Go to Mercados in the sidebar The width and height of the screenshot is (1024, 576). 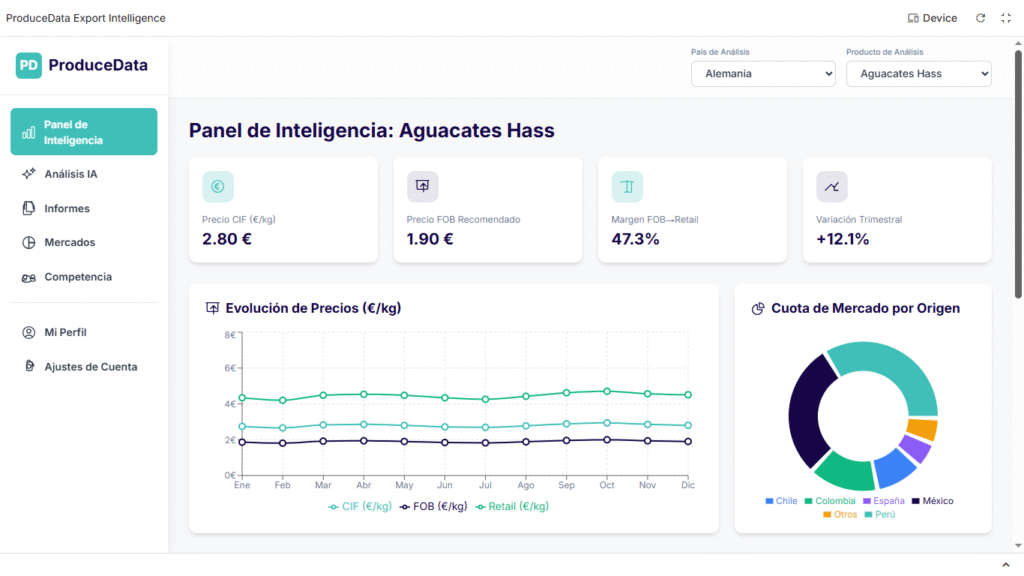[69, 242]
